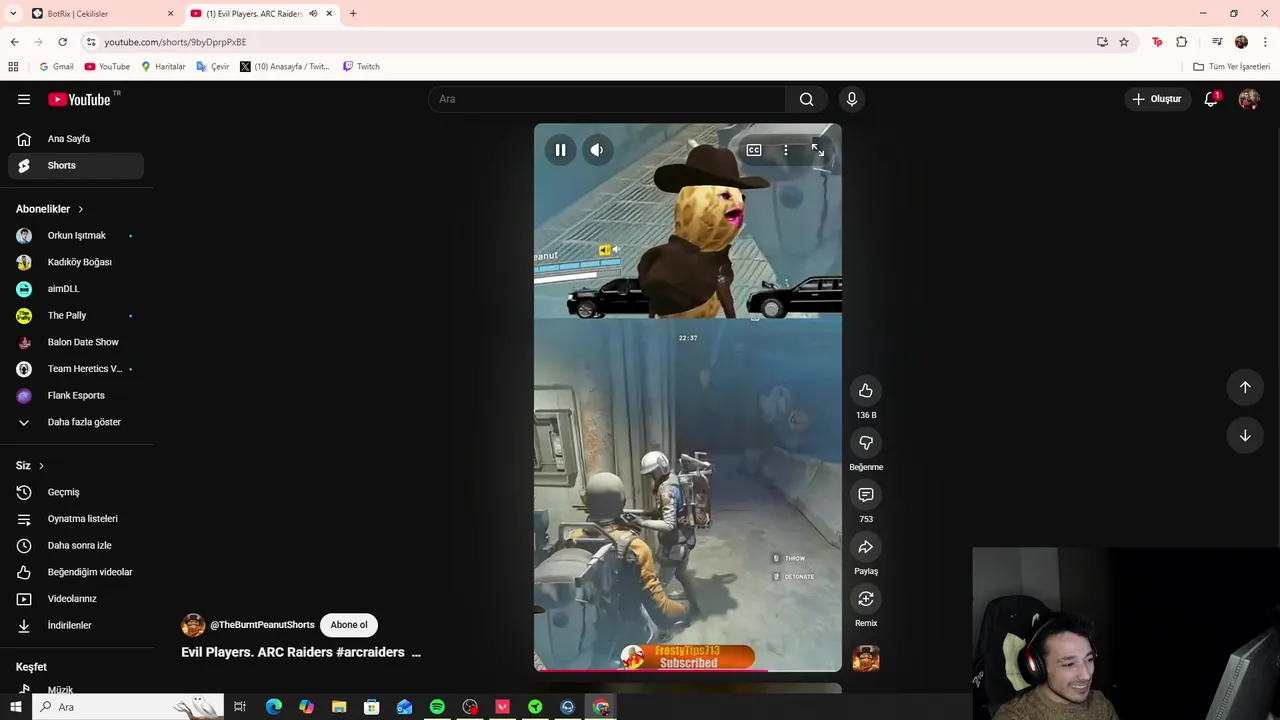Select Ana Sayfa in the sidebar

(76, 139)
